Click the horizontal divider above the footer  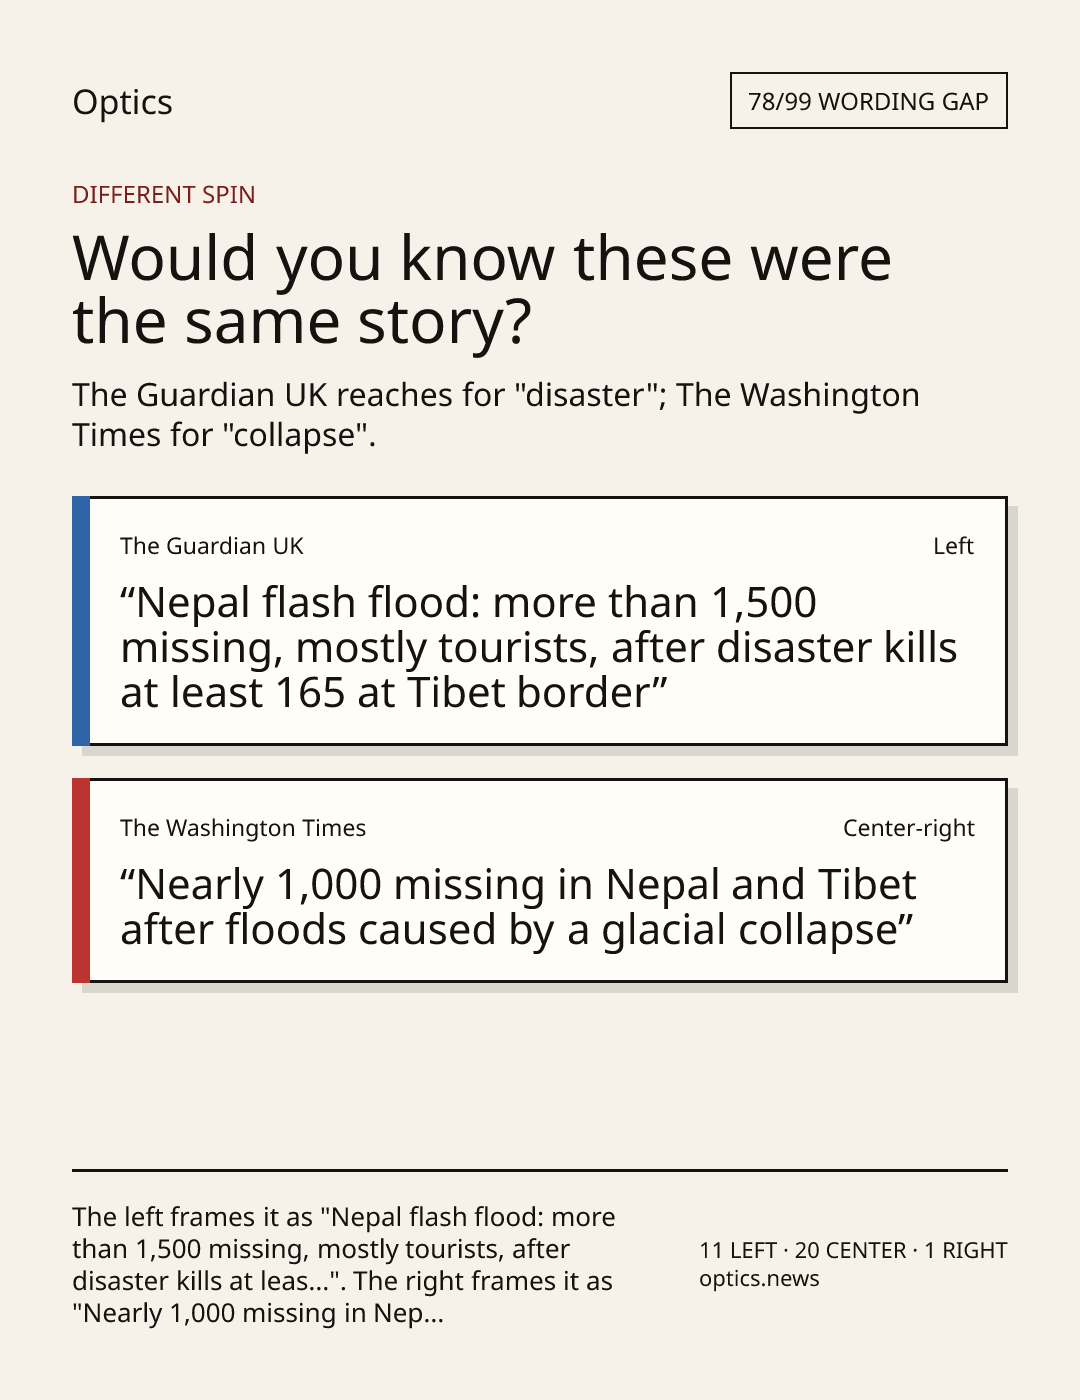coord(540,1169)
